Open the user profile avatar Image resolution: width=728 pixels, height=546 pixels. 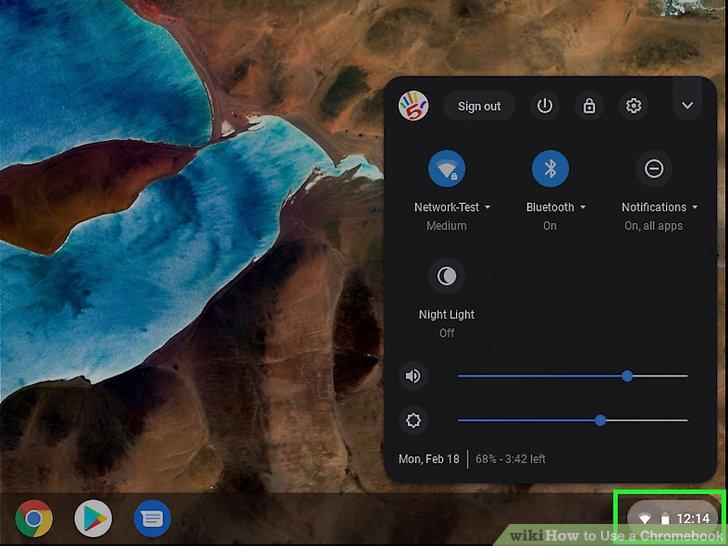pos(413,106)
